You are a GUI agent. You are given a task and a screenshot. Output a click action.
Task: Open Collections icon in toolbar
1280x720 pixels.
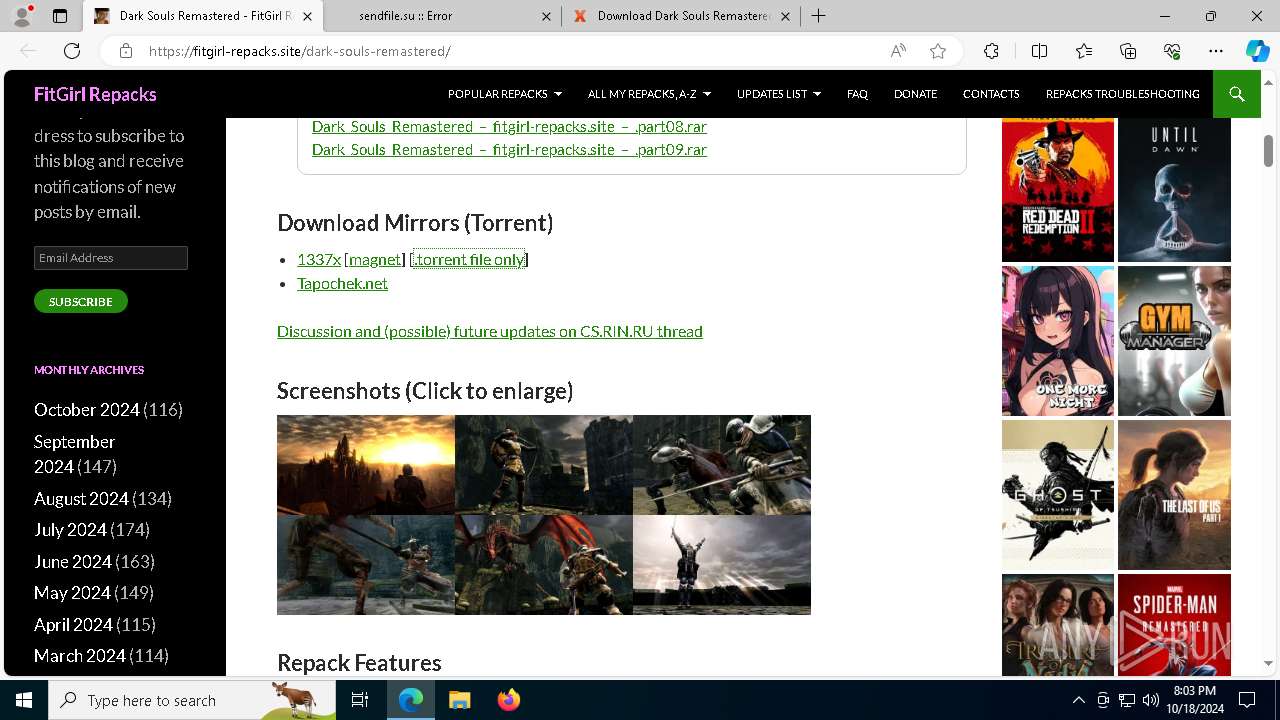tap(1128, 51)
